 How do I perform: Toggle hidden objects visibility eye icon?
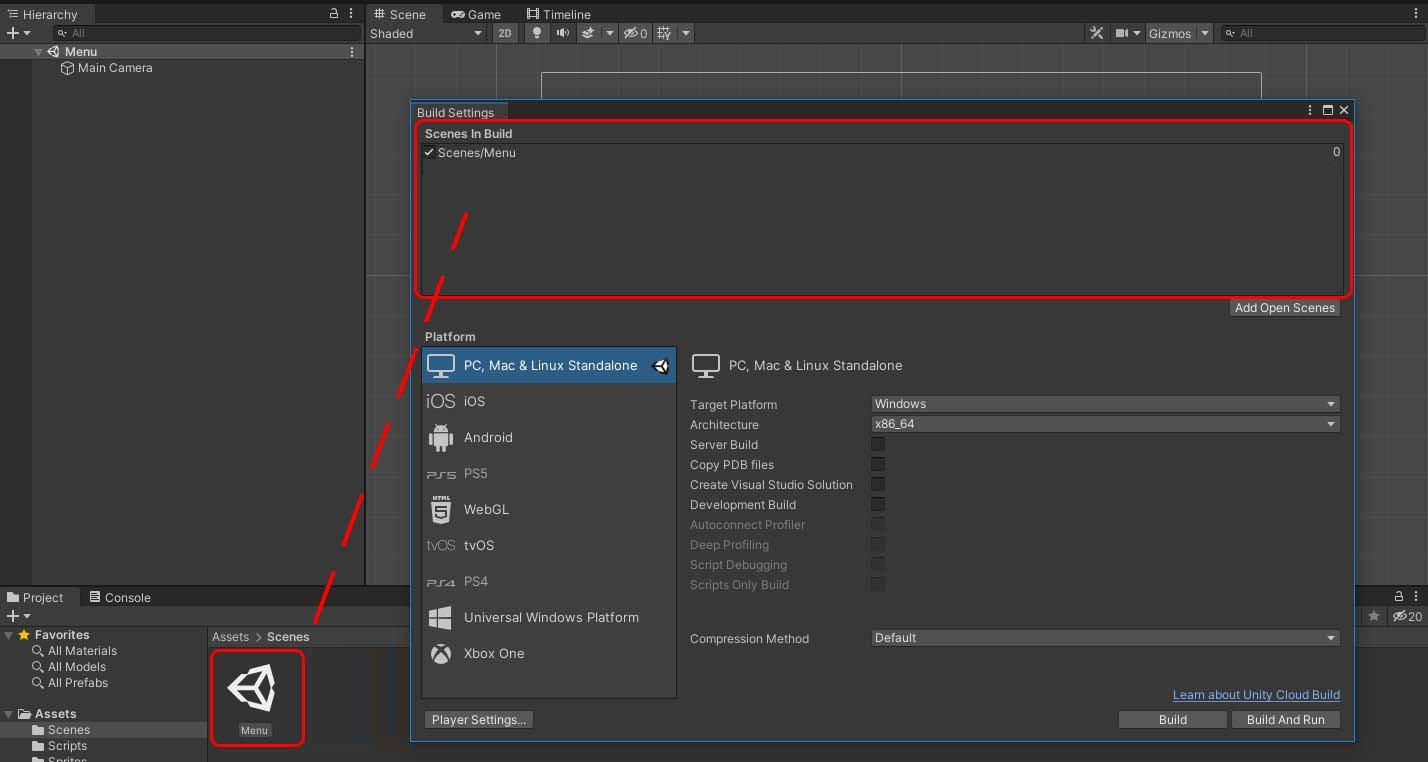click(636, 33)
